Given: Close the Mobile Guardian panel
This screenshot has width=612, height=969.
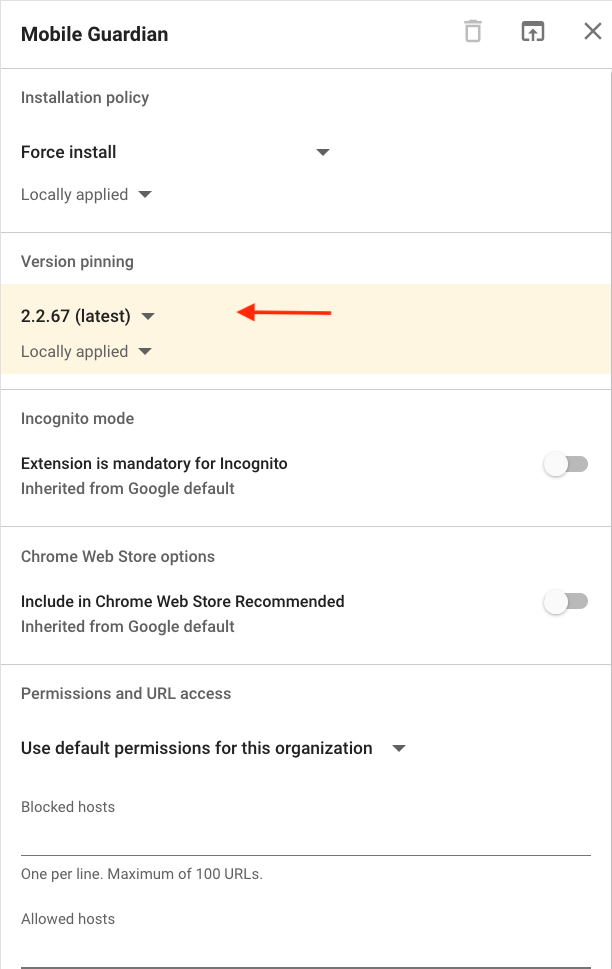Looking at the screenshot, I should pos(593,31).
